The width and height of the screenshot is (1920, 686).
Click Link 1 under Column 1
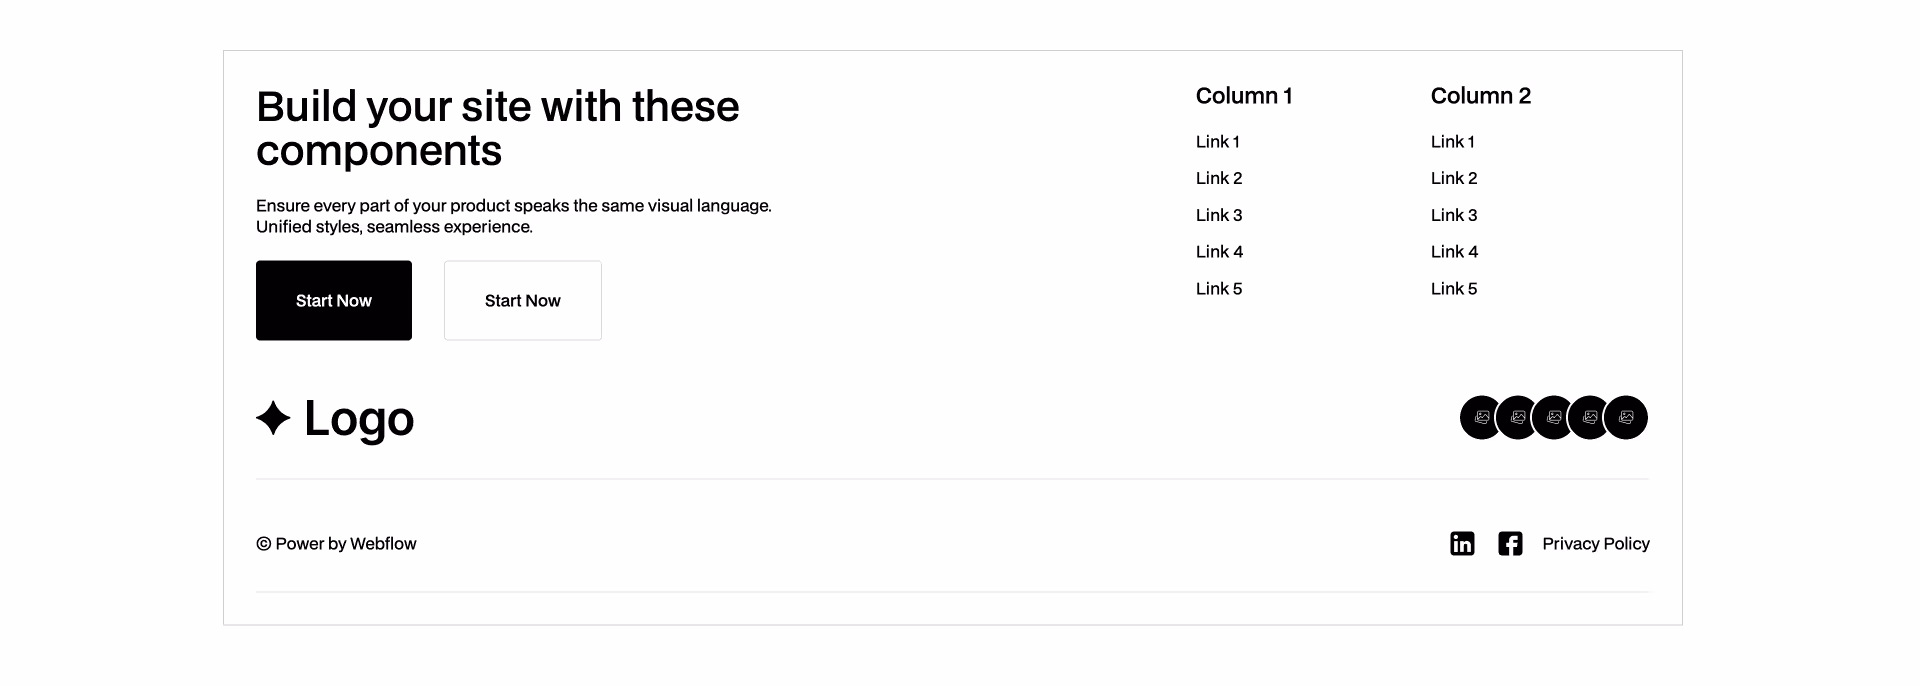tap(1218, 141)
